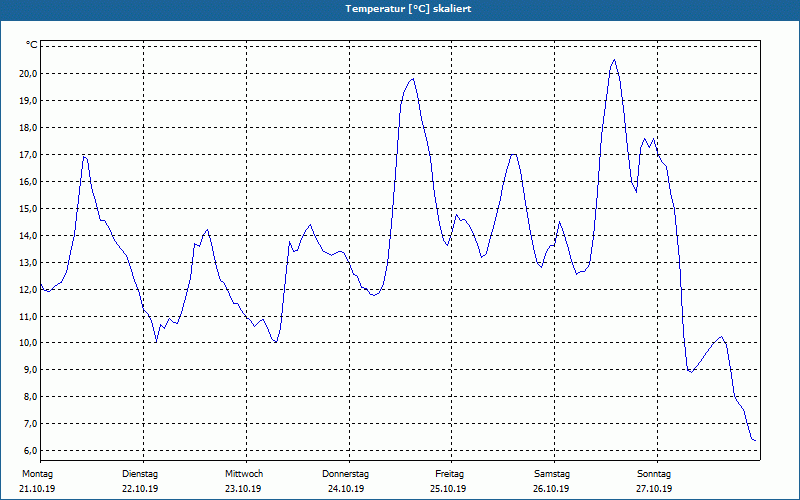Click the date 23.10.19
Image resolution: width=800 pixels, height=500 pixels.
click(243, 489)
